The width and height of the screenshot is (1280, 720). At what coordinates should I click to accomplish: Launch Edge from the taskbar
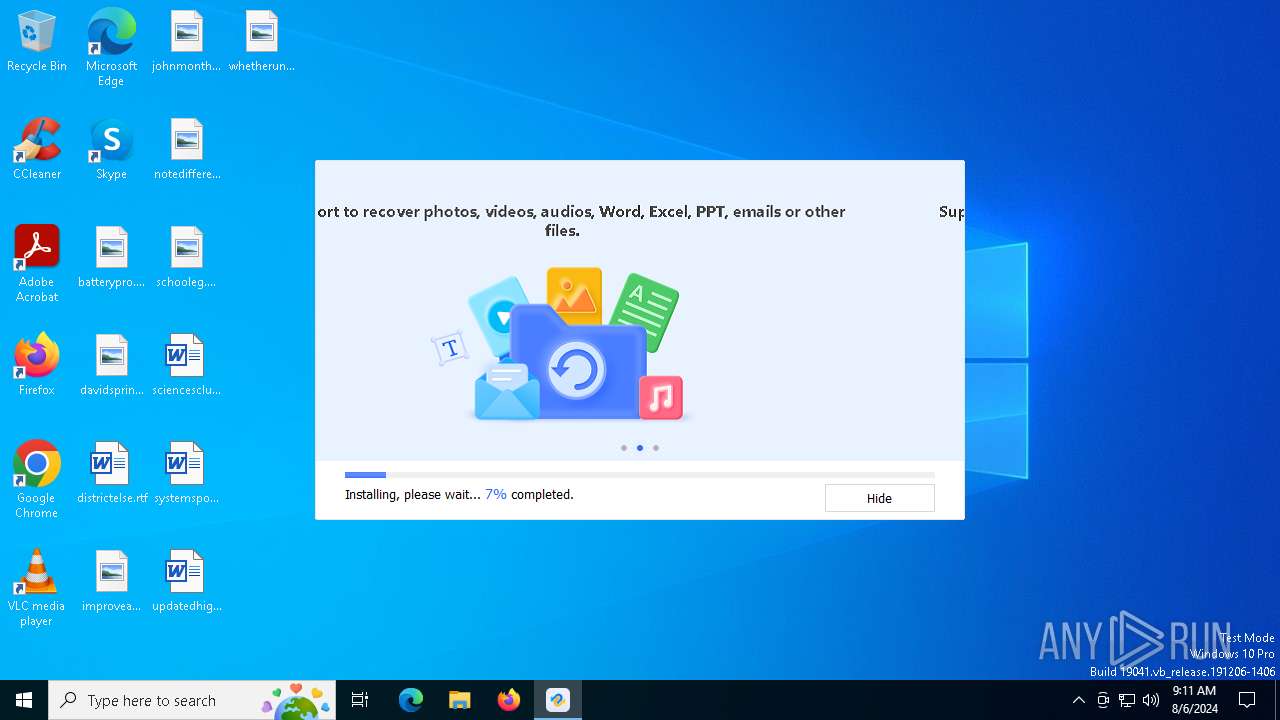tap(411, 700)
